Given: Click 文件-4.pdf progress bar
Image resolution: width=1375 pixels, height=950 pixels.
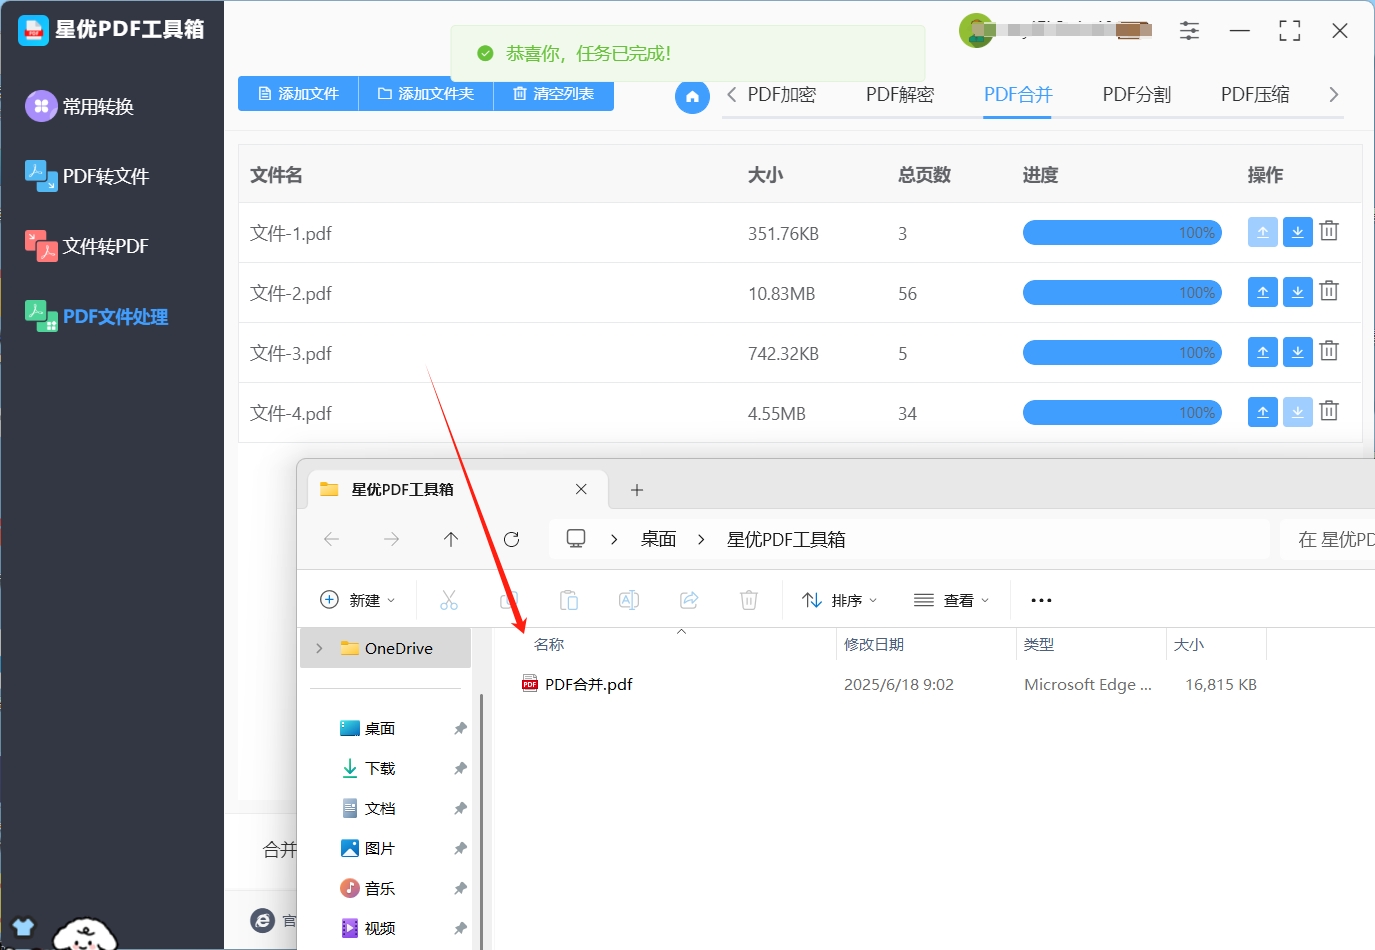Looking at the screenshot, I should pyautogui.click(x=1122, y=413).
